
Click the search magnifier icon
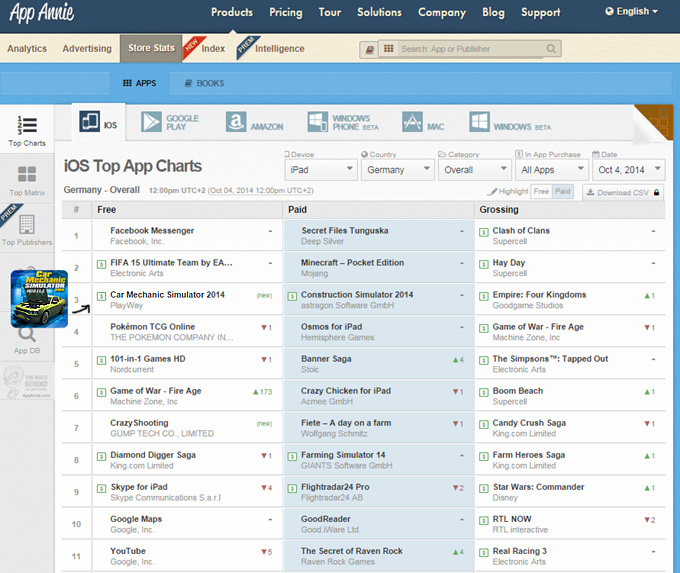click(551, 49)
